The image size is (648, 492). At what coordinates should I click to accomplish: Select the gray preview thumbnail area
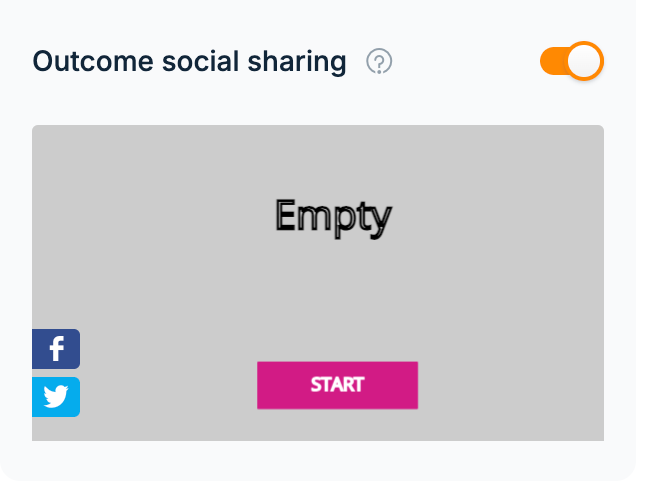(318, 283)
